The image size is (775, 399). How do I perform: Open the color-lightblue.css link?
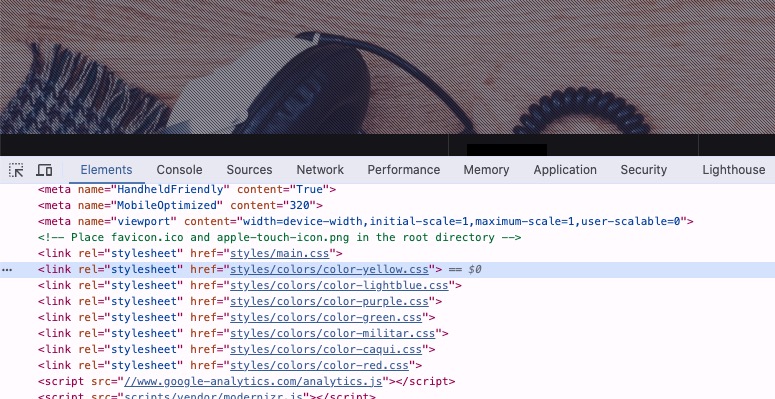click(339, 285)
